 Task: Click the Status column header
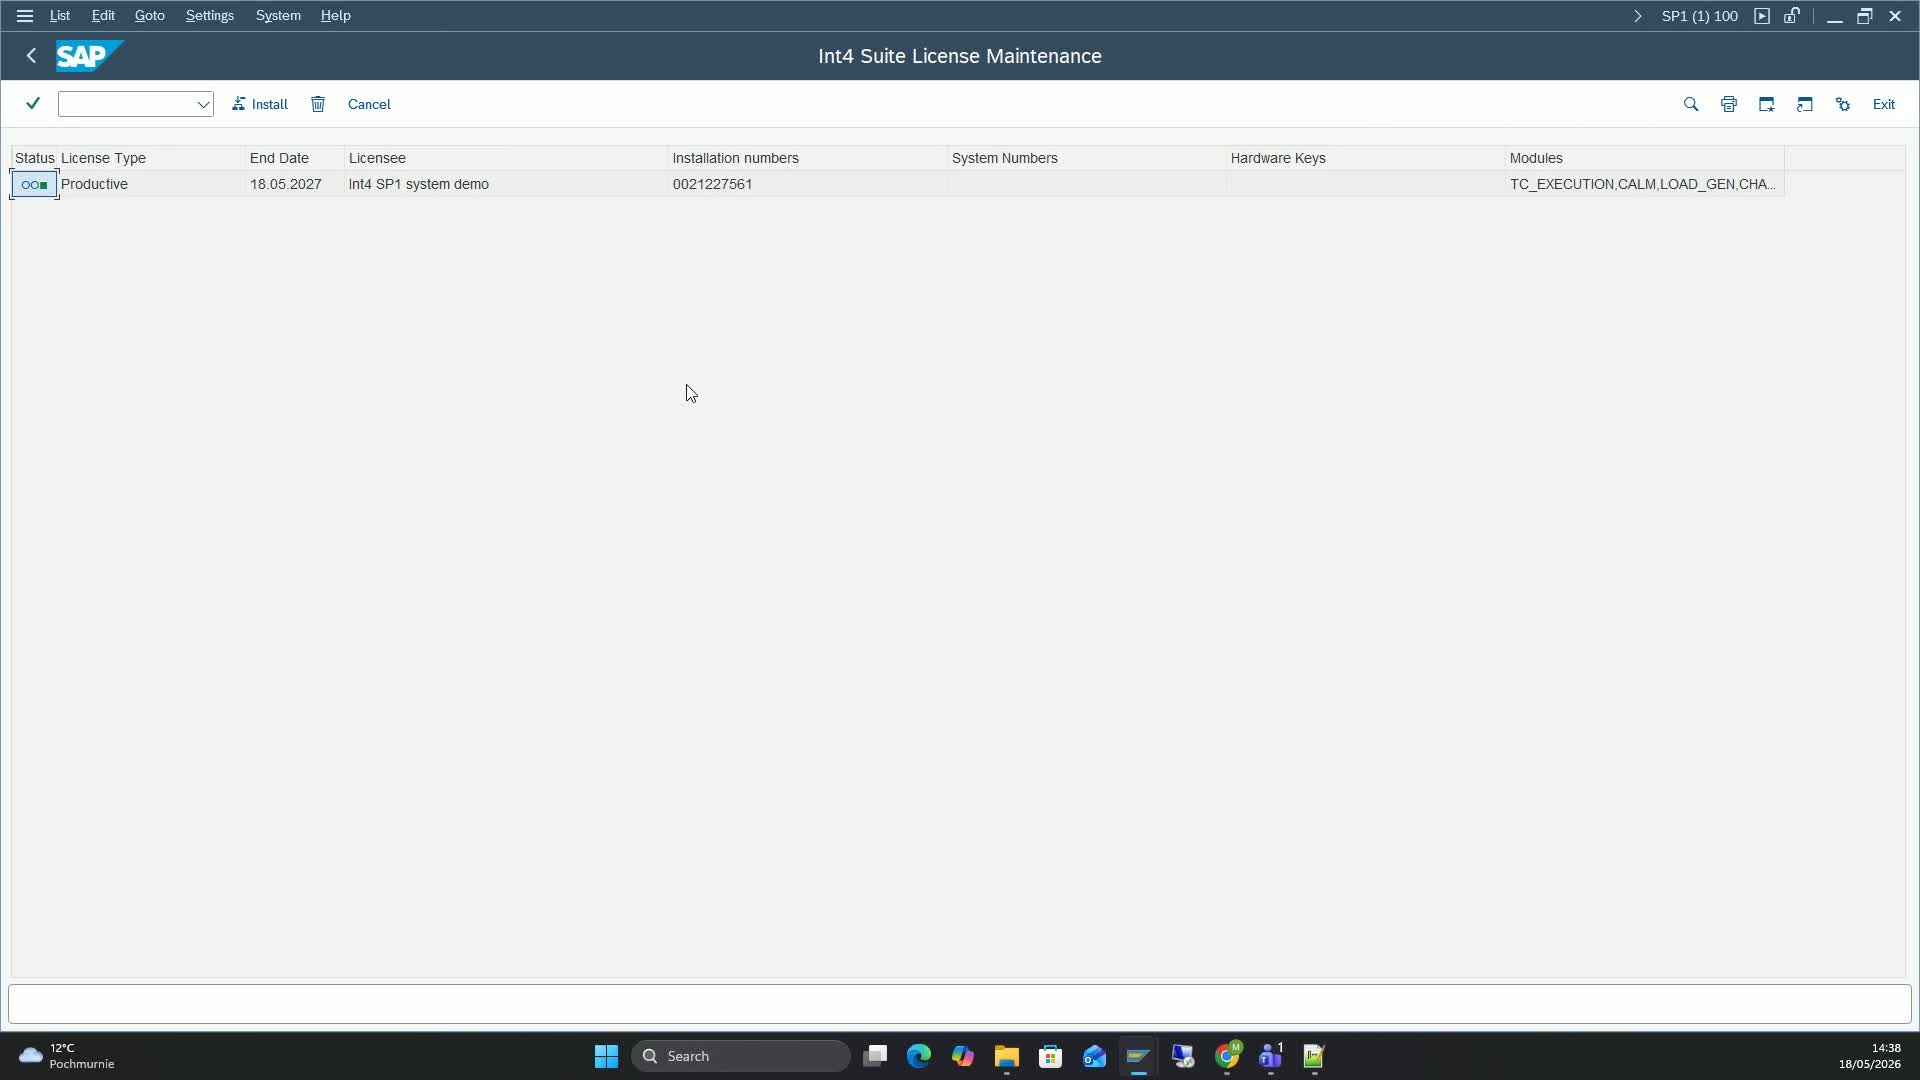(35, 158)
